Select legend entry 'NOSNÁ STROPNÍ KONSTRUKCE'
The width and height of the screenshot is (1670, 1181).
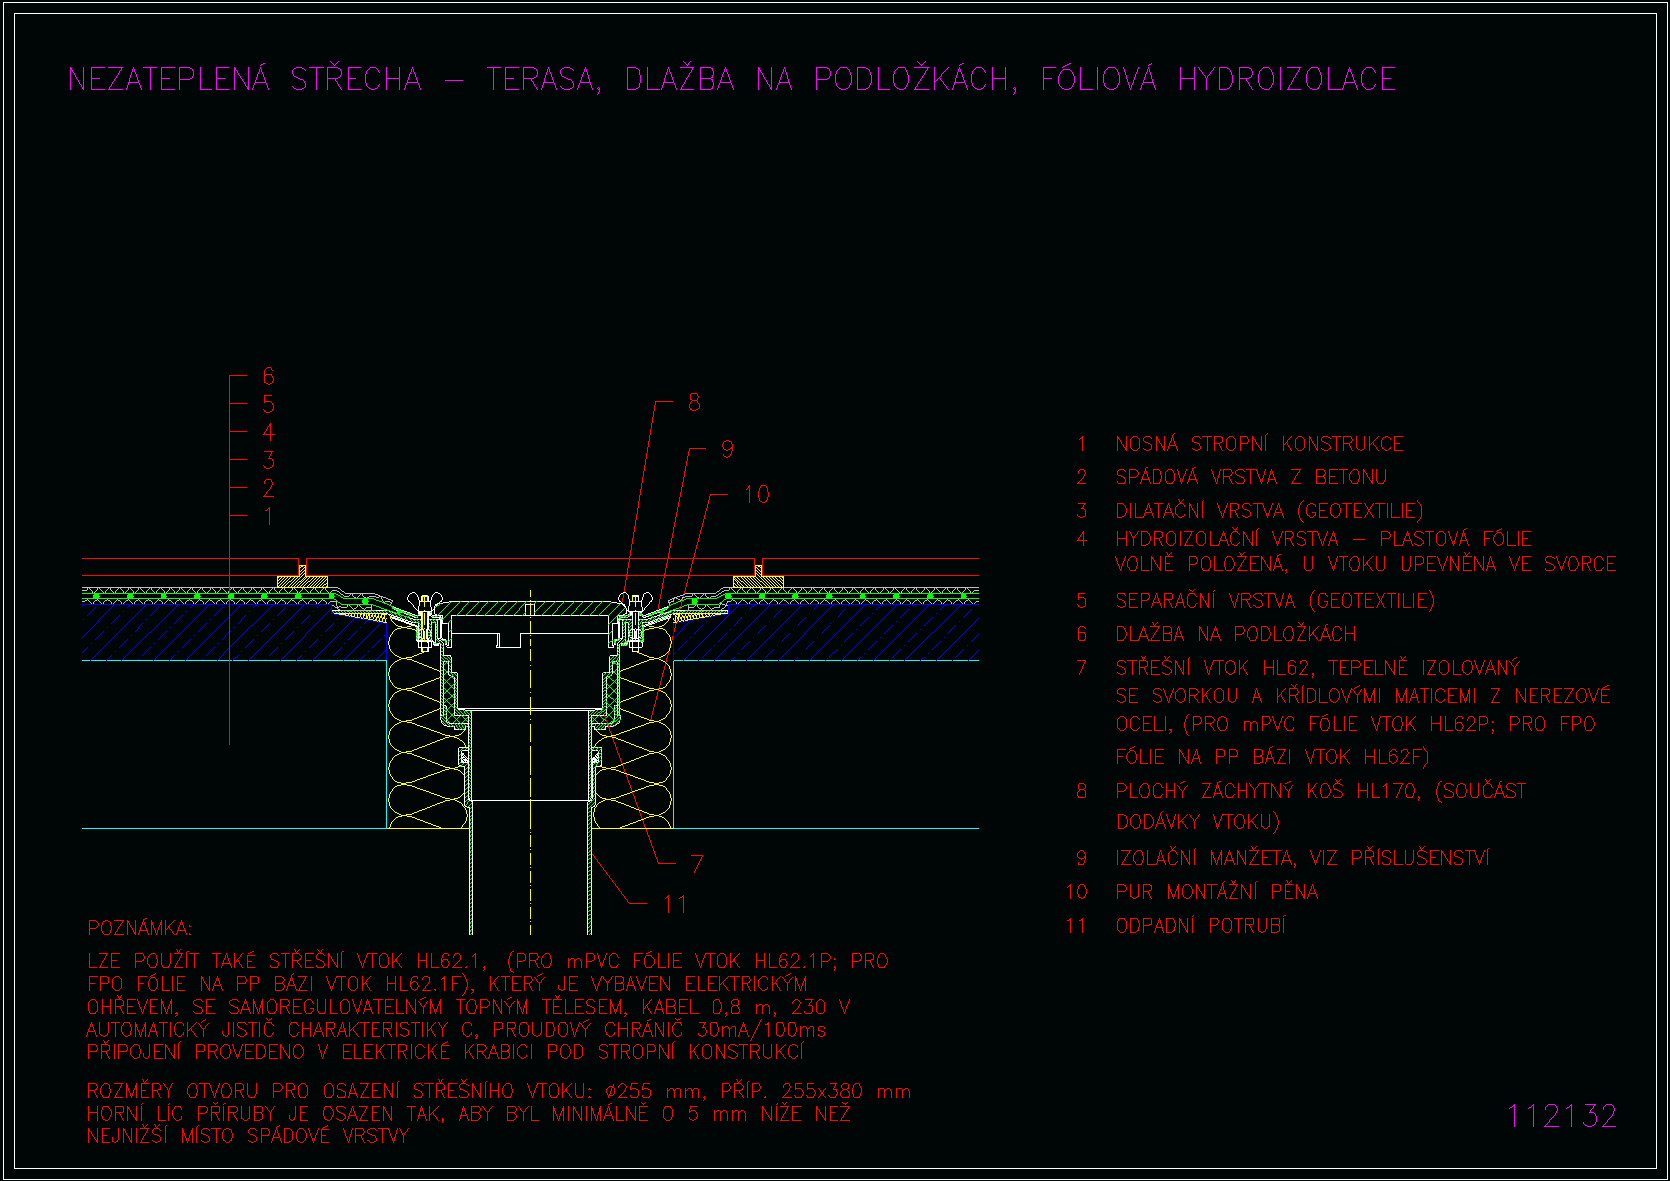coord(1260,444)
